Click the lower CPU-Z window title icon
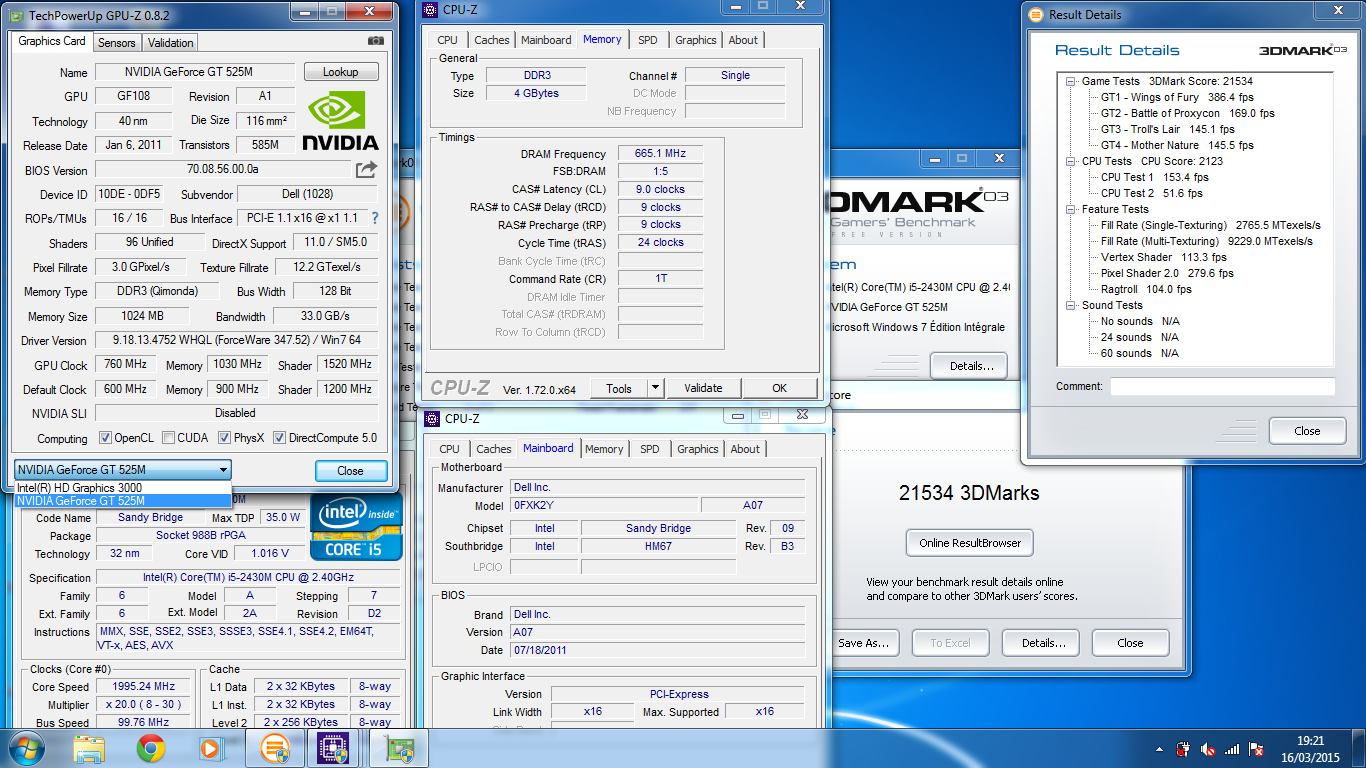The image size is (1366, 768). pyautogui.click(x=432, y=418)
